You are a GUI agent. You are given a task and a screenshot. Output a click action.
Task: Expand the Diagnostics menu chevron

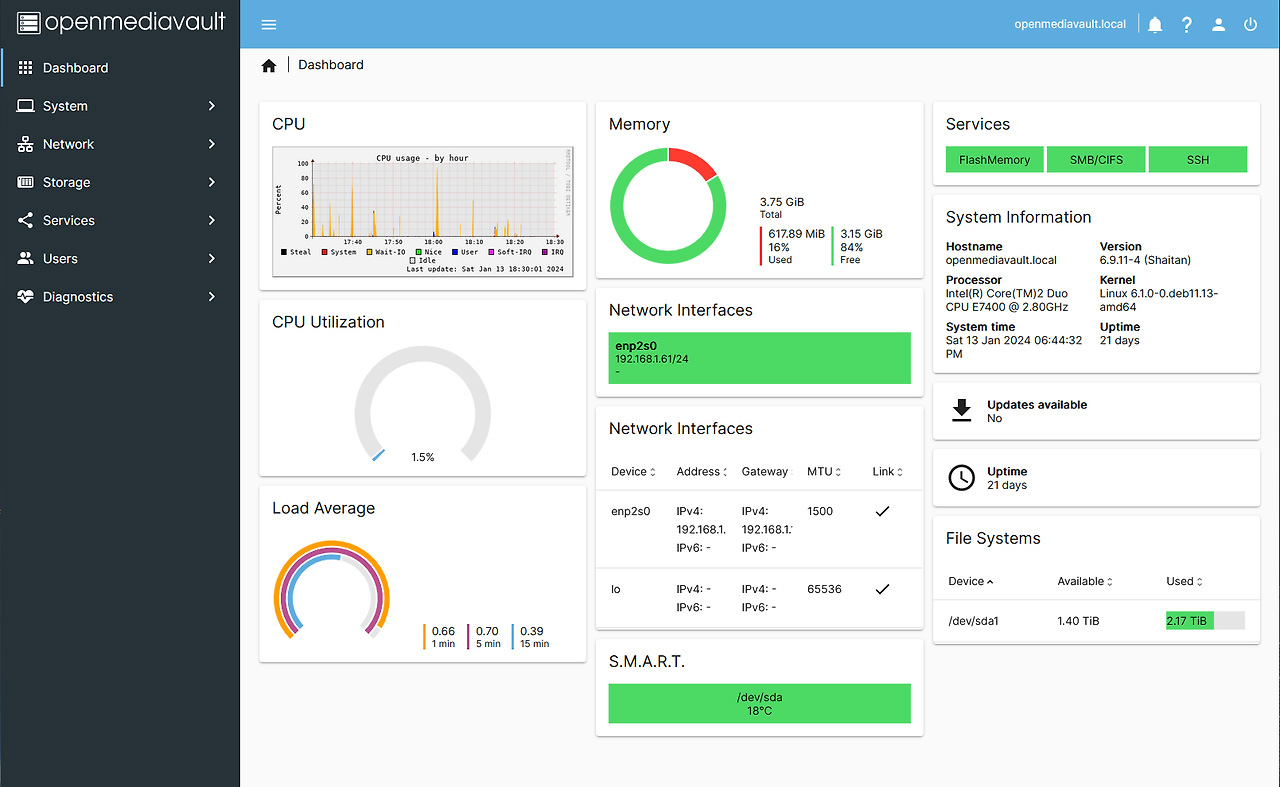click(211, 296)
